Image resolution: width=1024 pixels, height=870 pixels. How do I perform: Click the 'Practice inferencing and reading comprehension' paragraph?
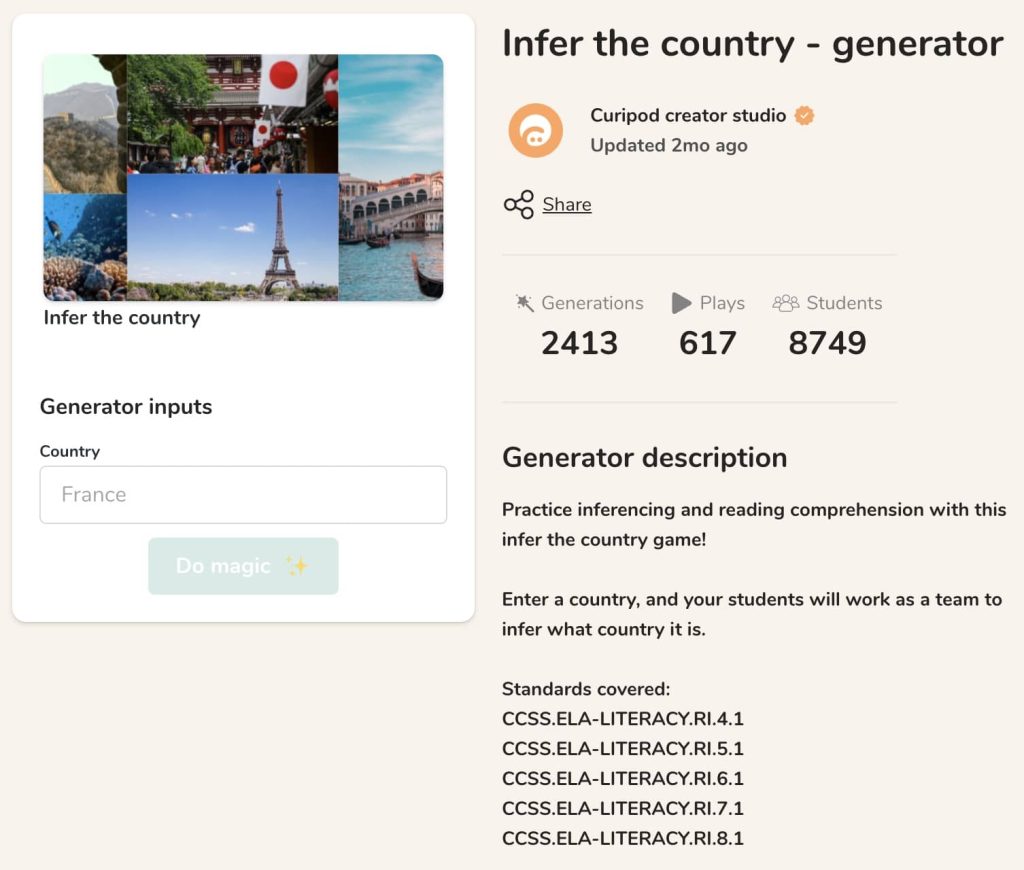click(754, 524)
